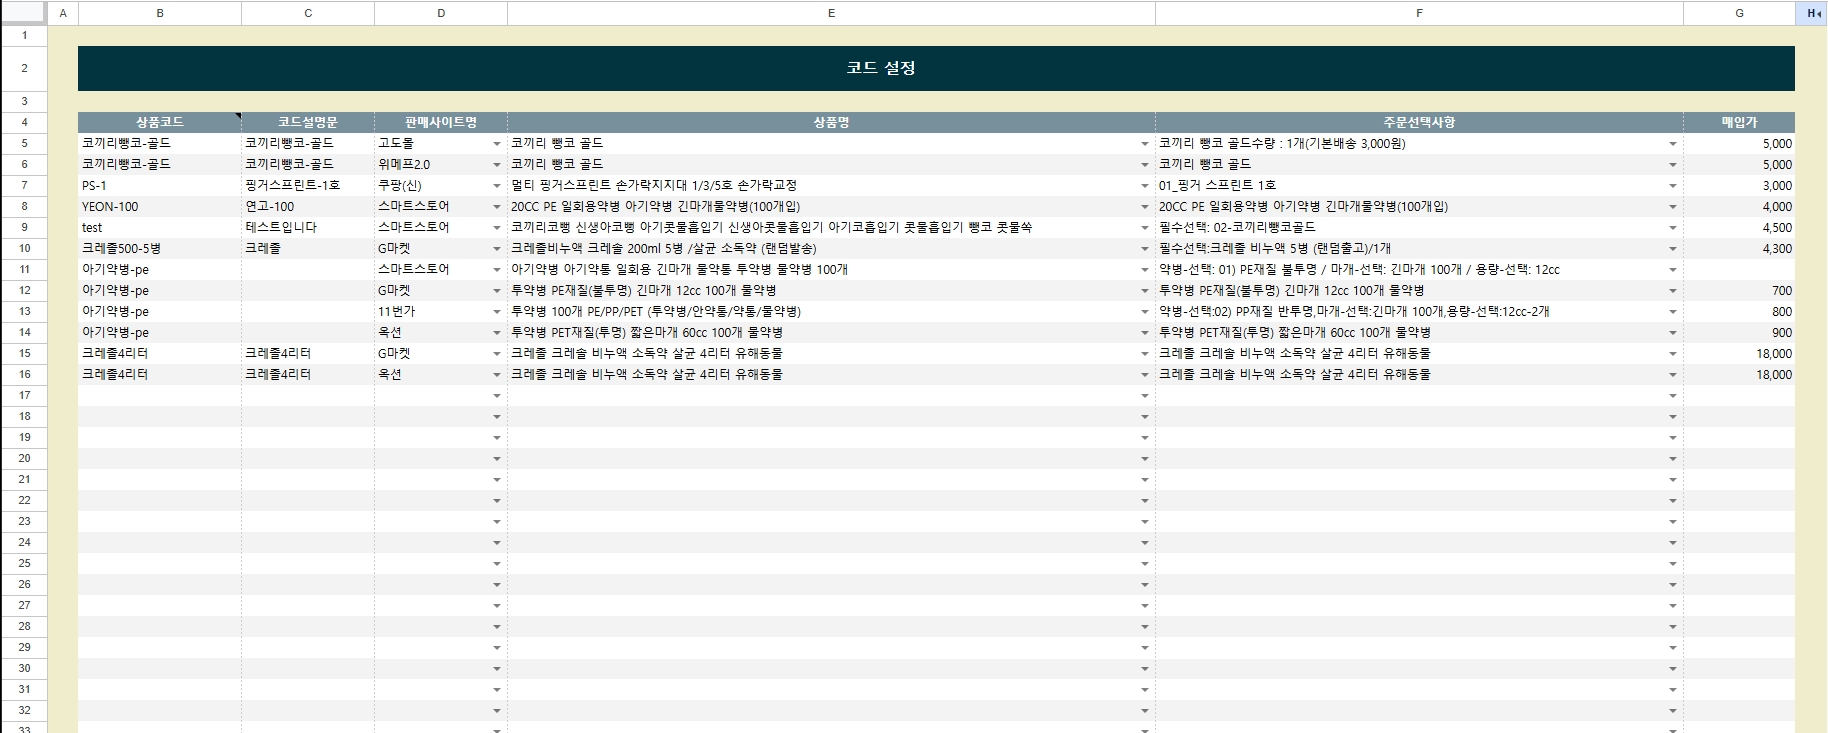Expand the product-name dropdown in row 7
The height and width of the screenshot is (733, 1828).
[1145, 186]
